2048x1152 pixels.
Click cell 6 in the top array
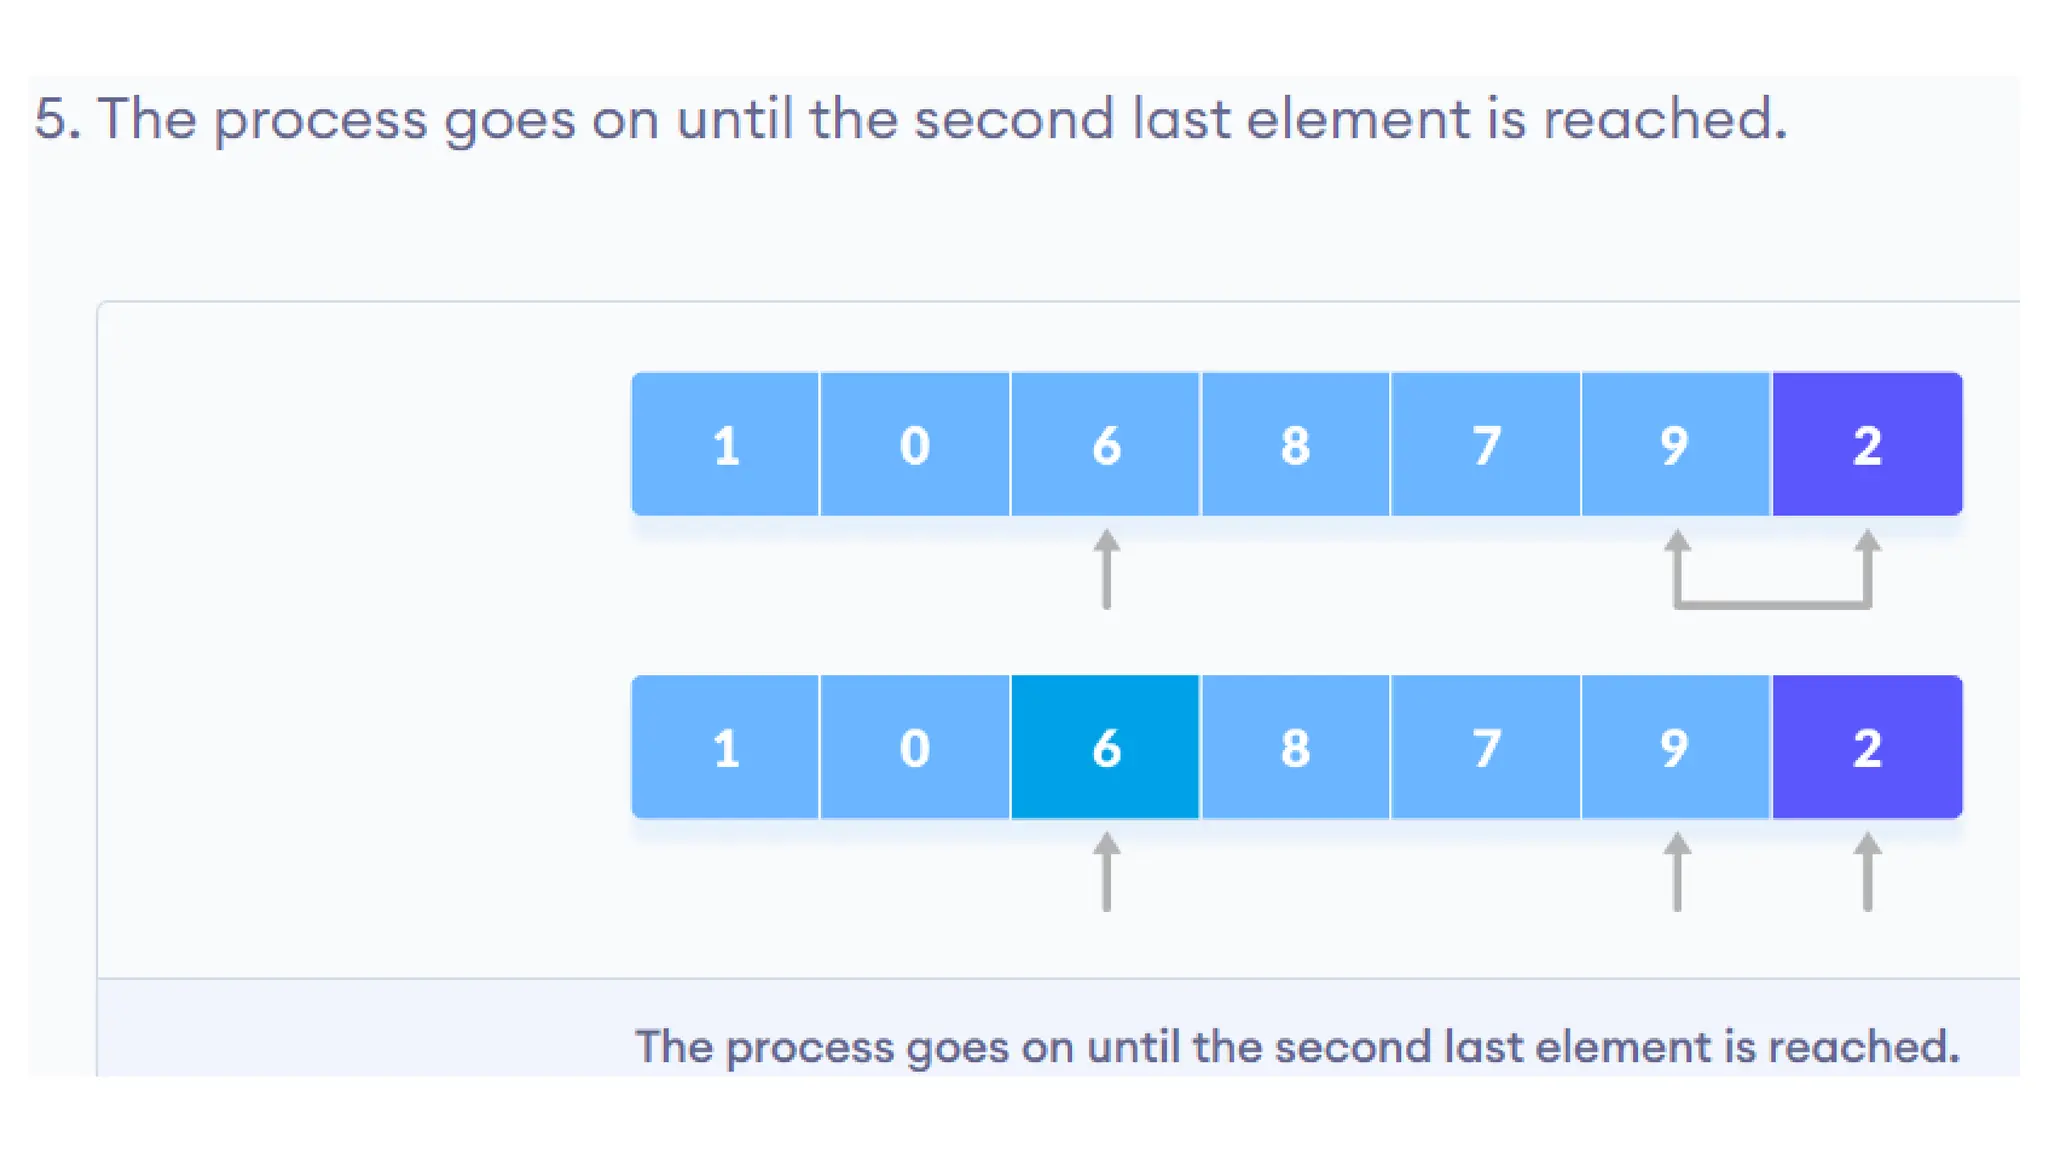pos(1105,444)
